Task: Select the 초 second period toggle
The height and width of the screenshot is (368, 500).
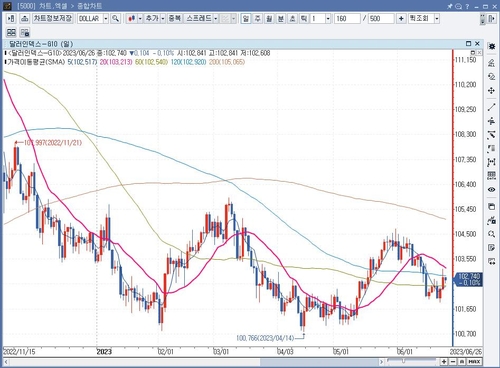Action: (293, 19)
